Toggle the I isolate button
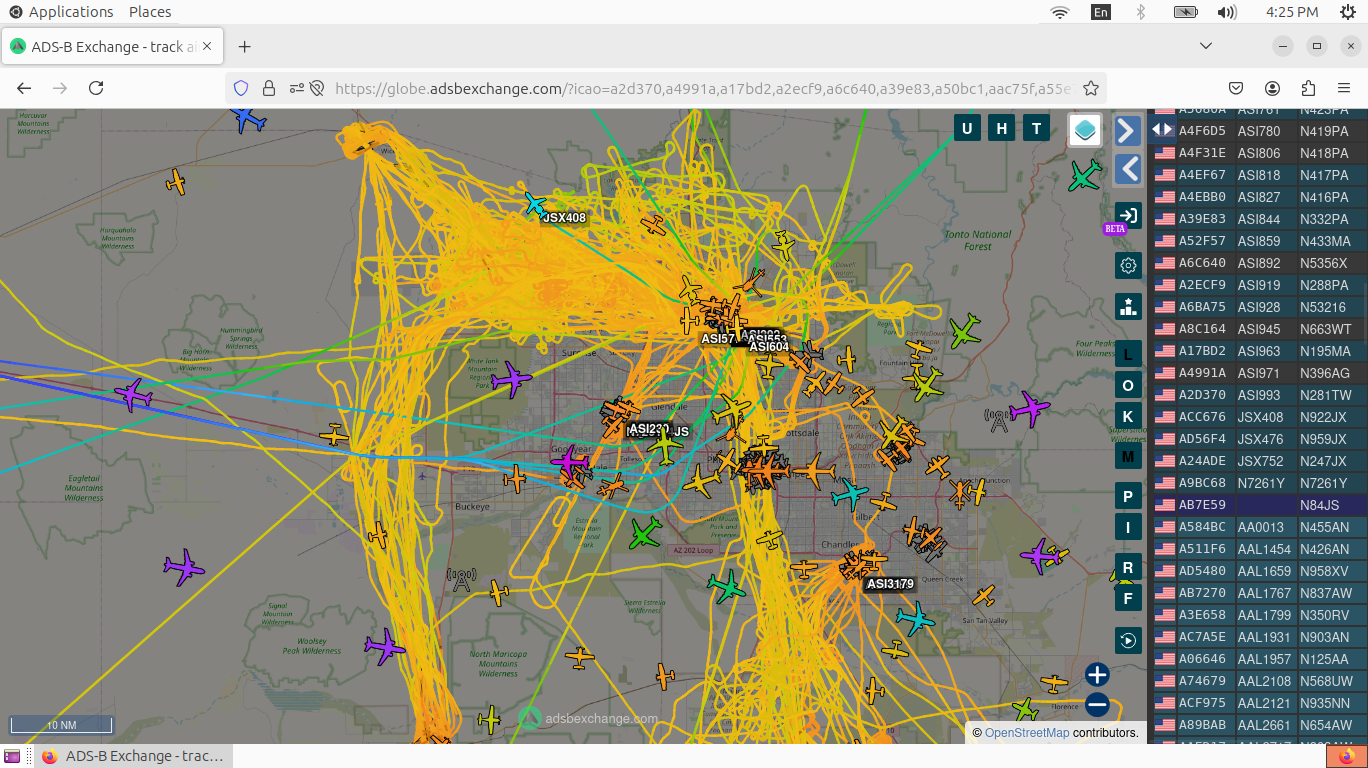This screenshot has height=768, width=1368. (1128, 528)
